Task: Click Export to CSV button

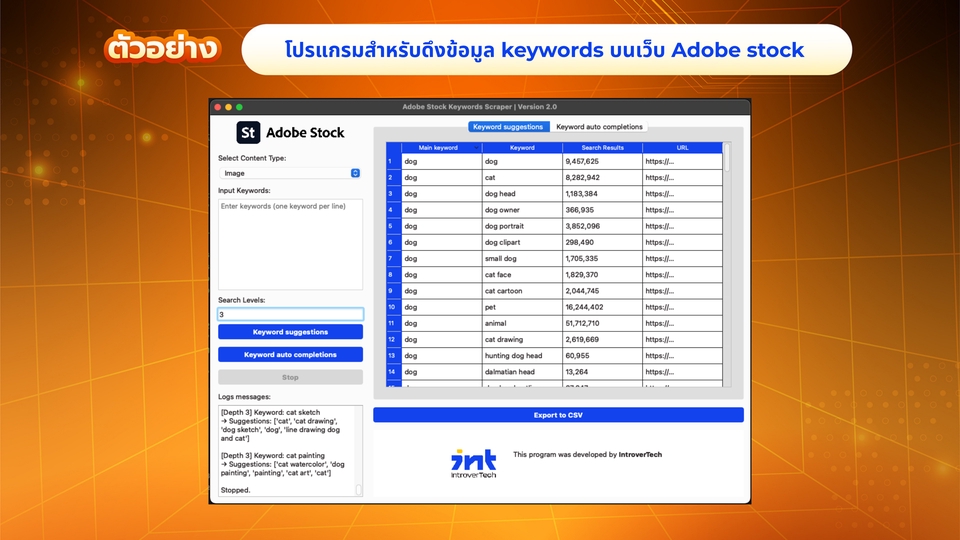Action: 558,415
